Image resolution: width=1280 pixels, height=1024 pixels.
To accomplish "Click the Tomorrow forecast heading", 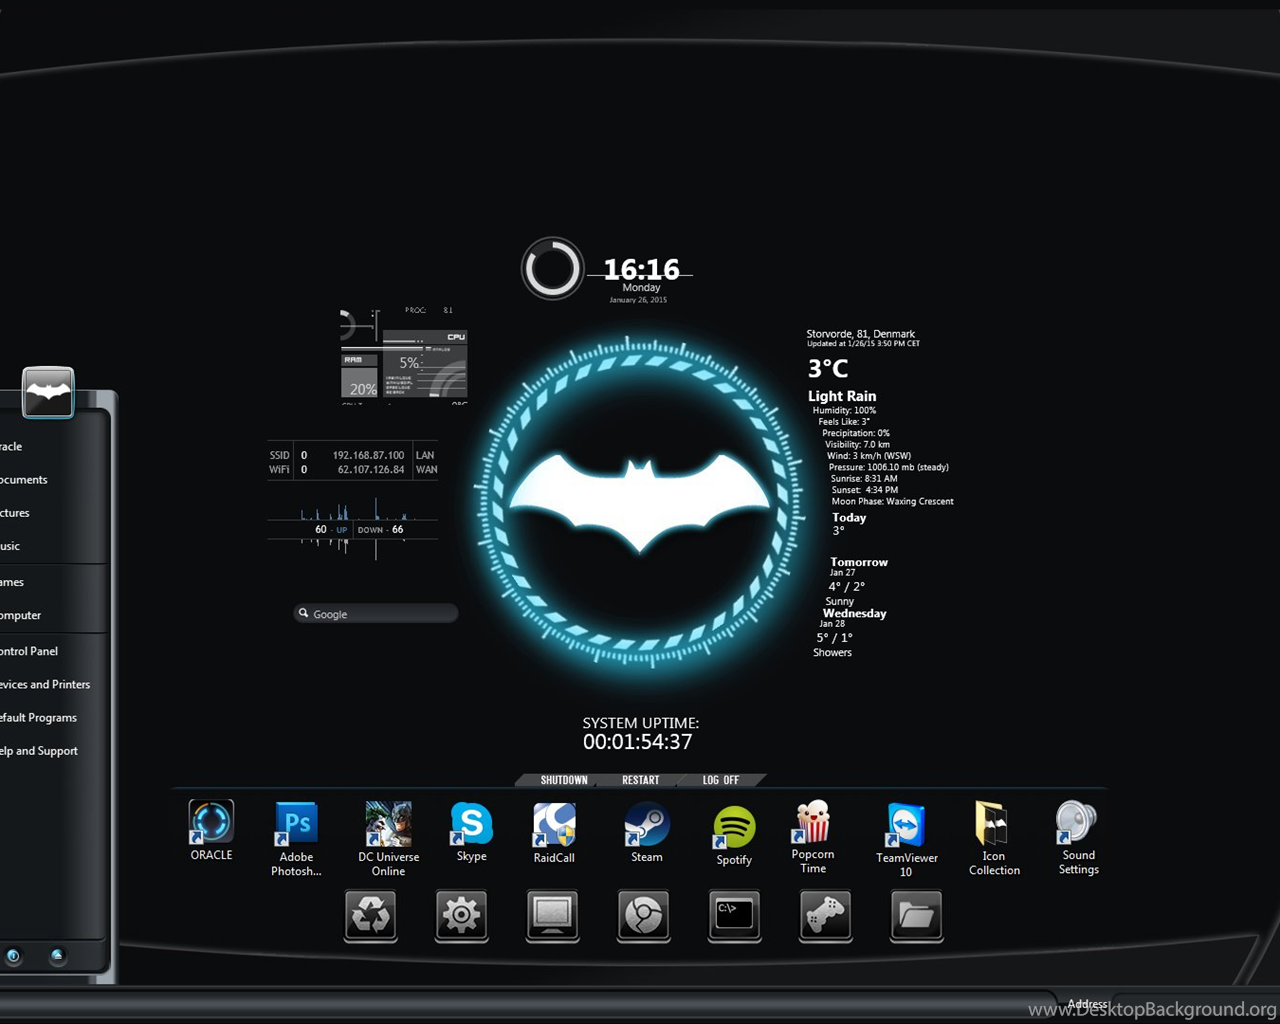I will point(859,562).
